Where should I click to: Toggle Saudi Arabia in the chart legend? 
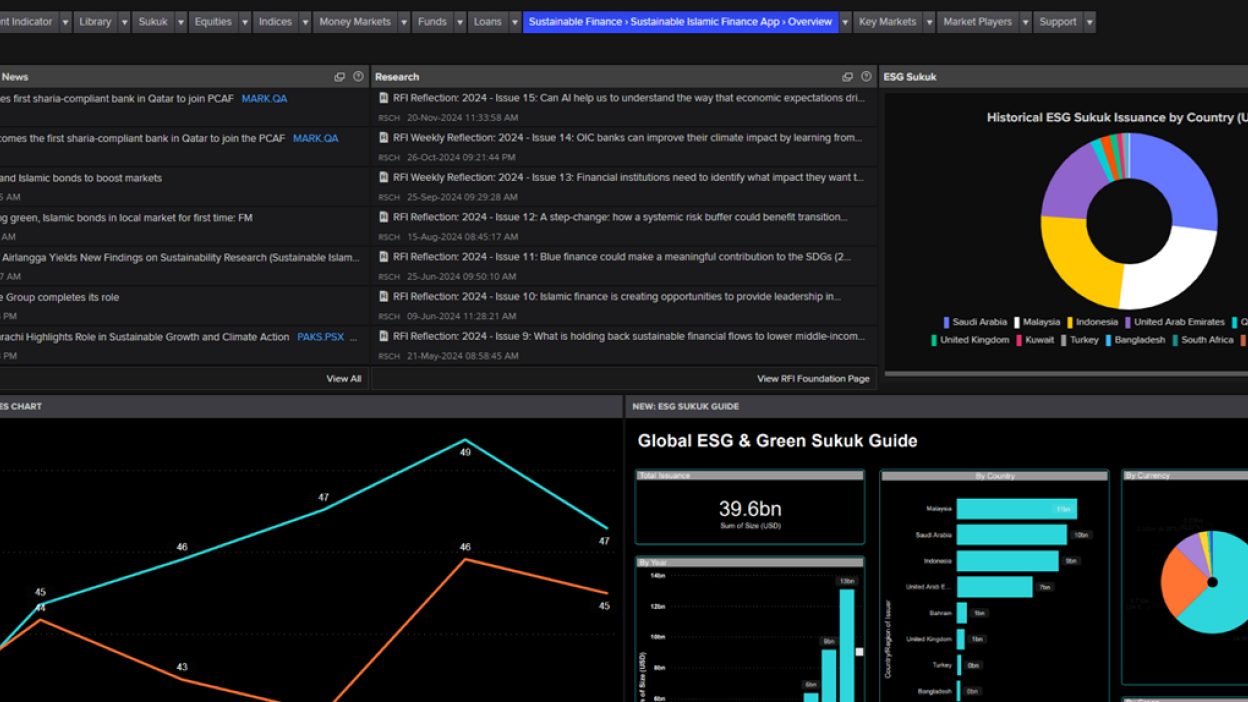click(974, 322)
